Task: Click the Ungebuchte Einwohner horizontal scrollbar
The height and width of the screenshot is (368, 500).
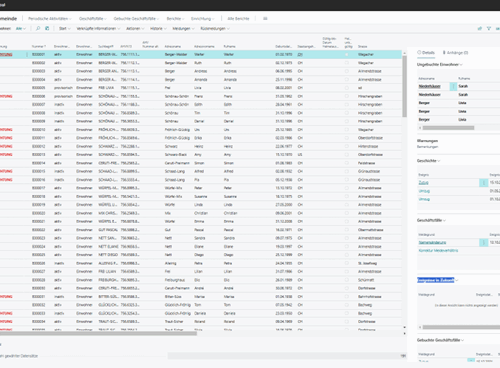Action: [448, 128]
